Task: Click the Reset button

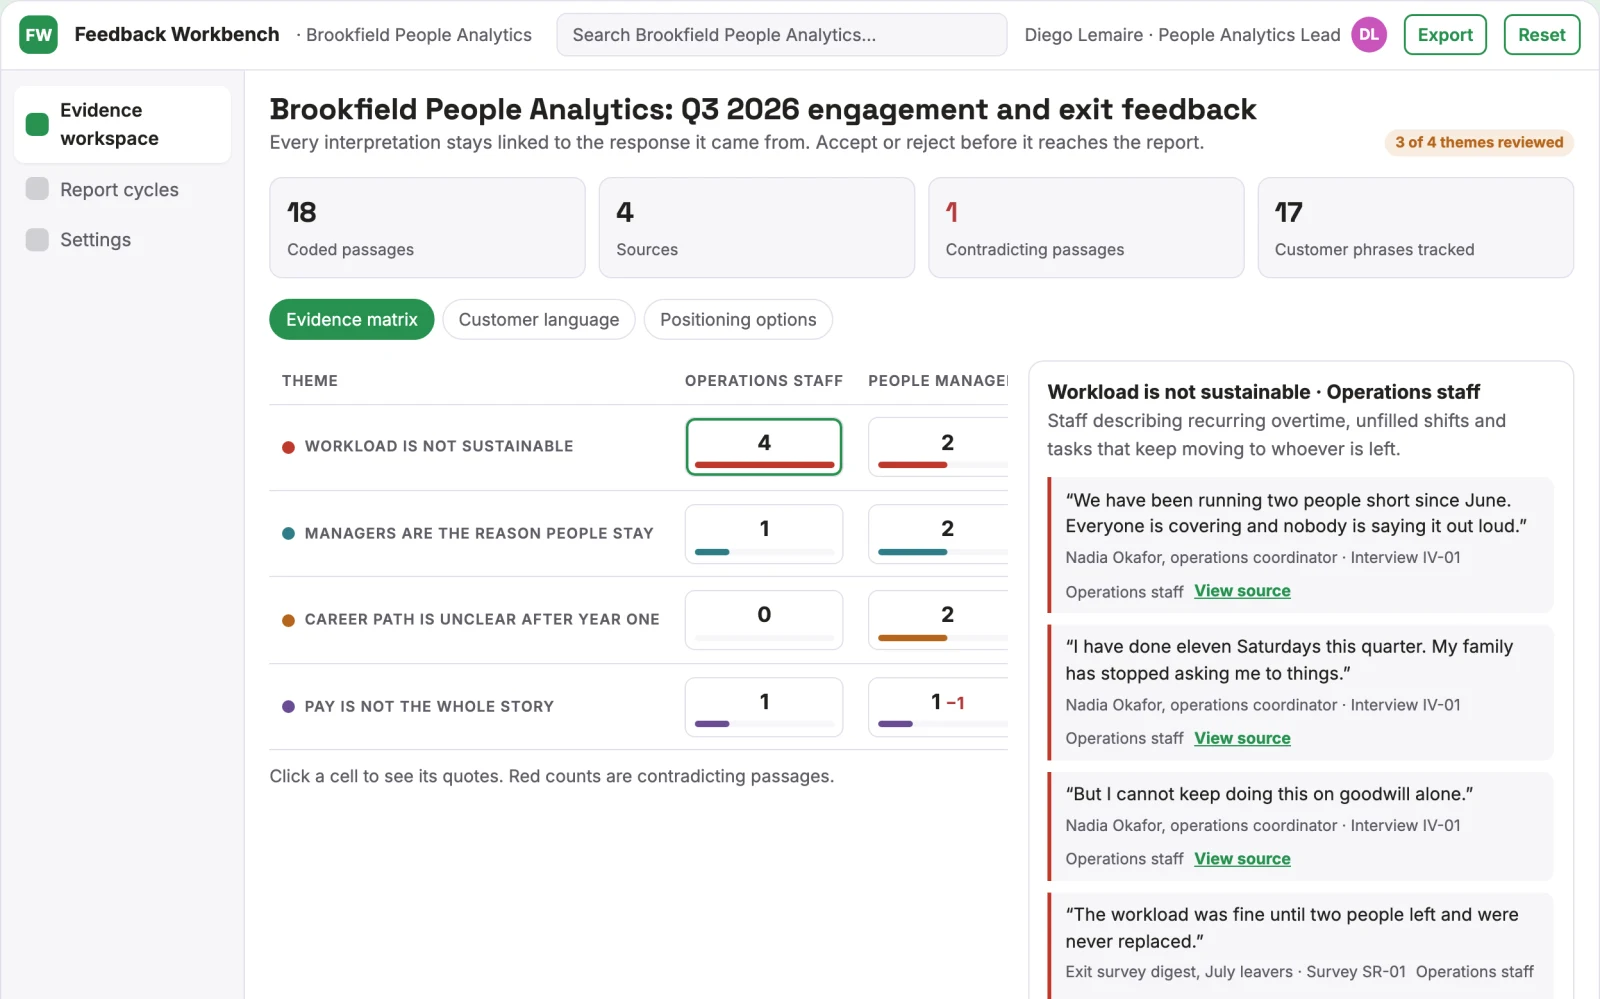Action: point(1542,35)
